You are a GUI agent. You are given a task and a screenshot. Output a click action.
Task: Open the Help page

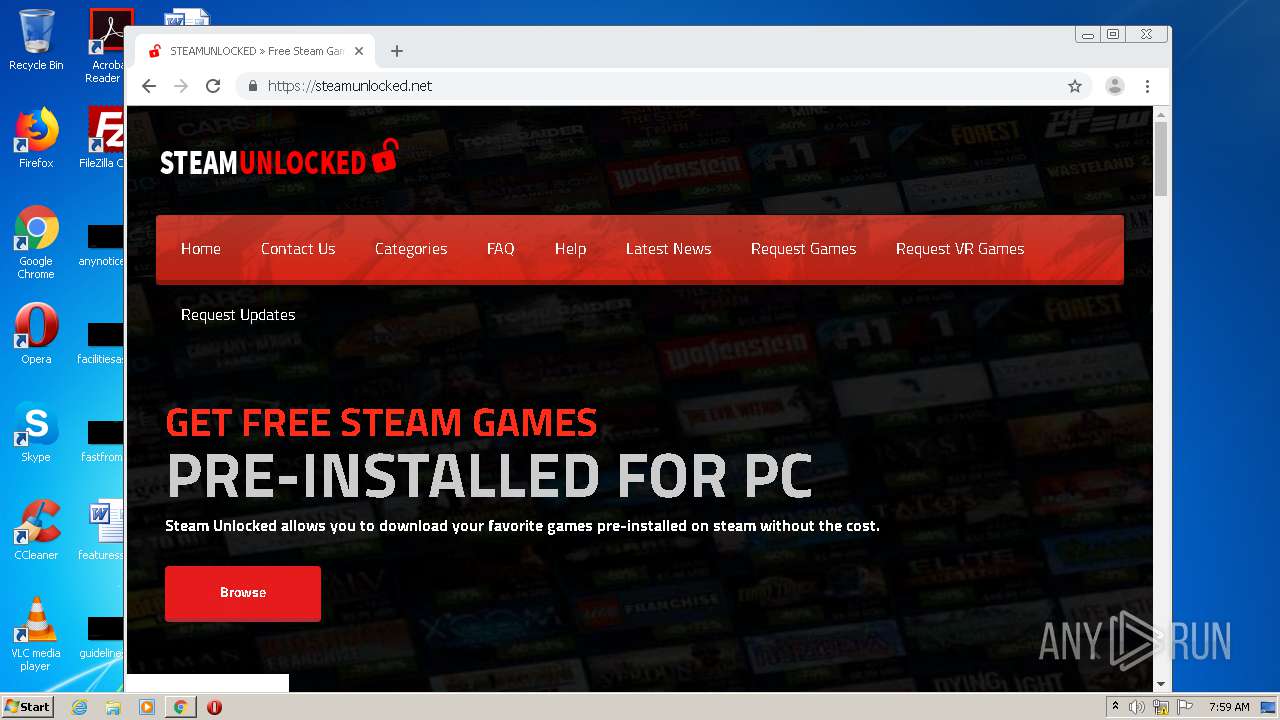point(571,249)
